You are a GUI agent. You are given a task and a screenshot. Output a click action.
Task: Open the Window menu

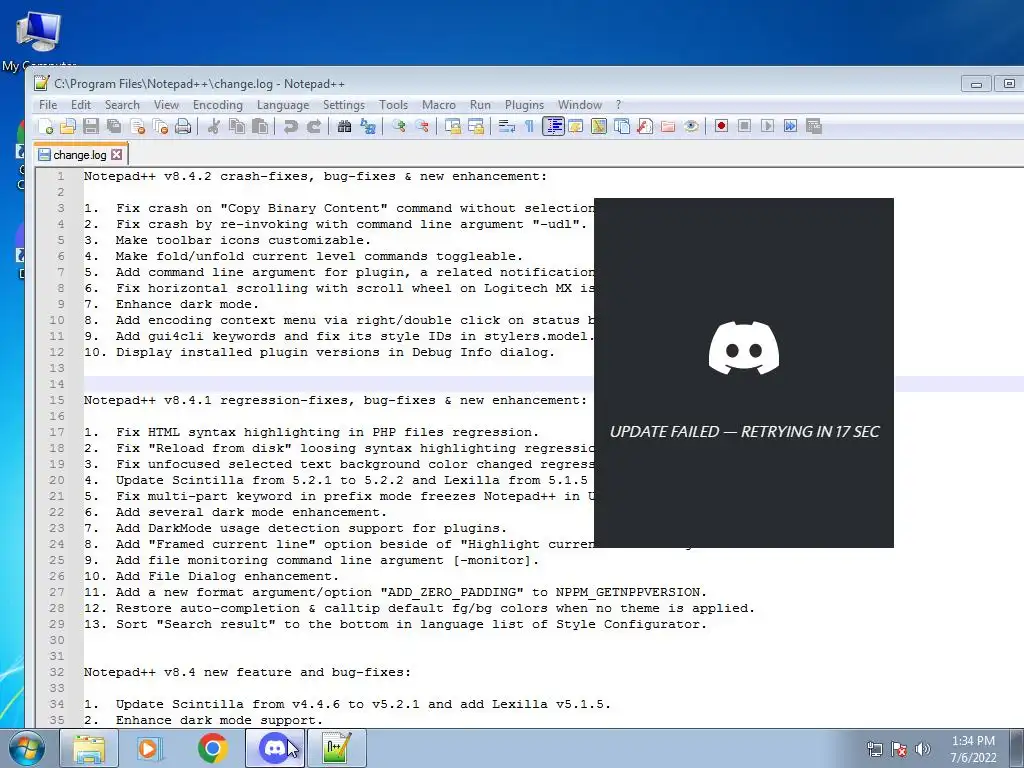pyautogui.click(x=579, y=105)
